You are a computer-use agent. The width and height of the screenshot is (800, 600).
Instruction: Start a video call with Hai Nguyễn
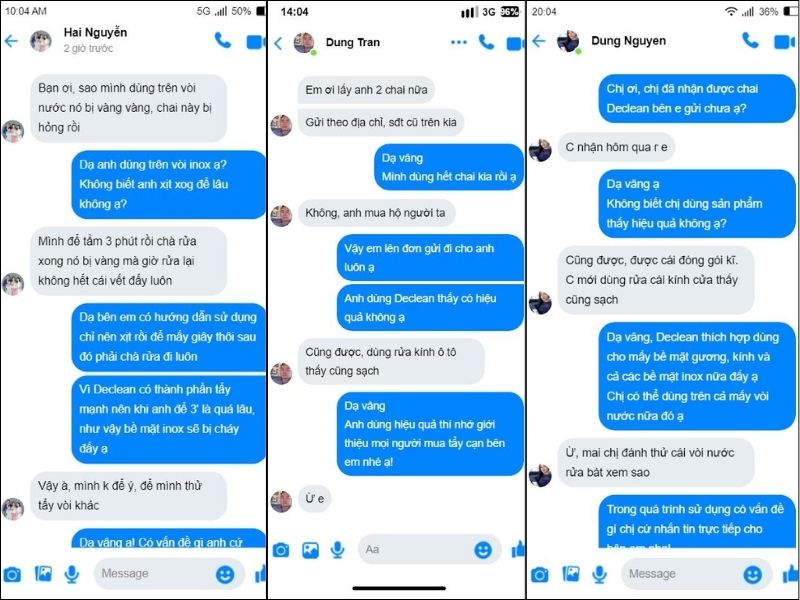[x=256, y=42]
